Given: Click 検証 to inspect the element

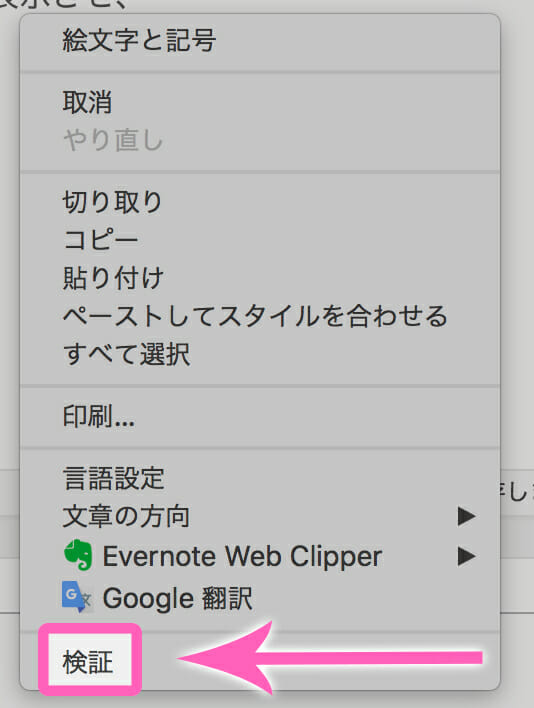Looking at the screenshot, I should point(88,662).
